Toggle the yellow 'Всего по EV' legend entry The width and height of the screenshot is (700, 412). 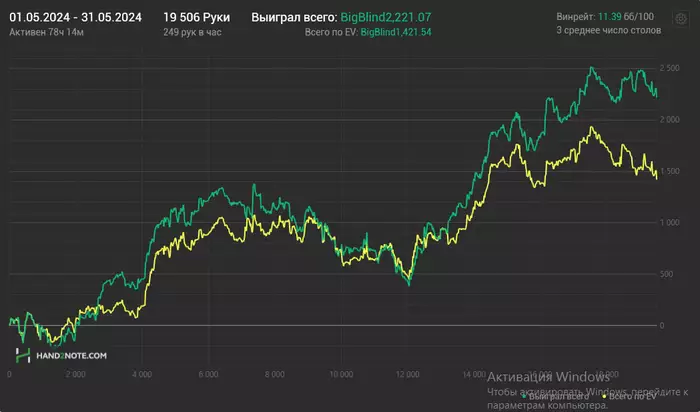(x=629, y=396)
